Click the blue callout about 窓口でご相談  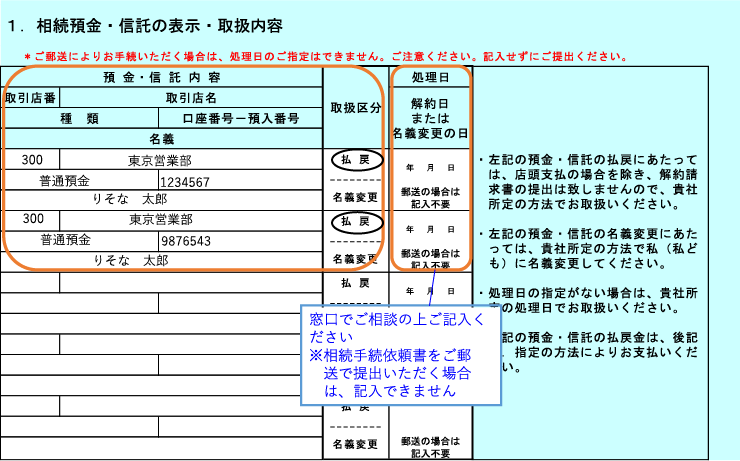click(398, 355)
